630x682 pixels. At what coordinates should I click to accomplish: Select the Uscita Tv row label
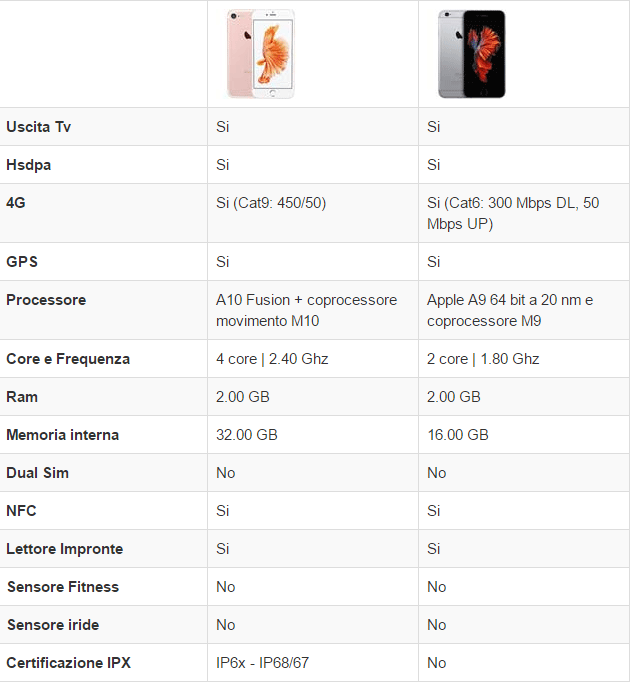click(x=38, y=127)
